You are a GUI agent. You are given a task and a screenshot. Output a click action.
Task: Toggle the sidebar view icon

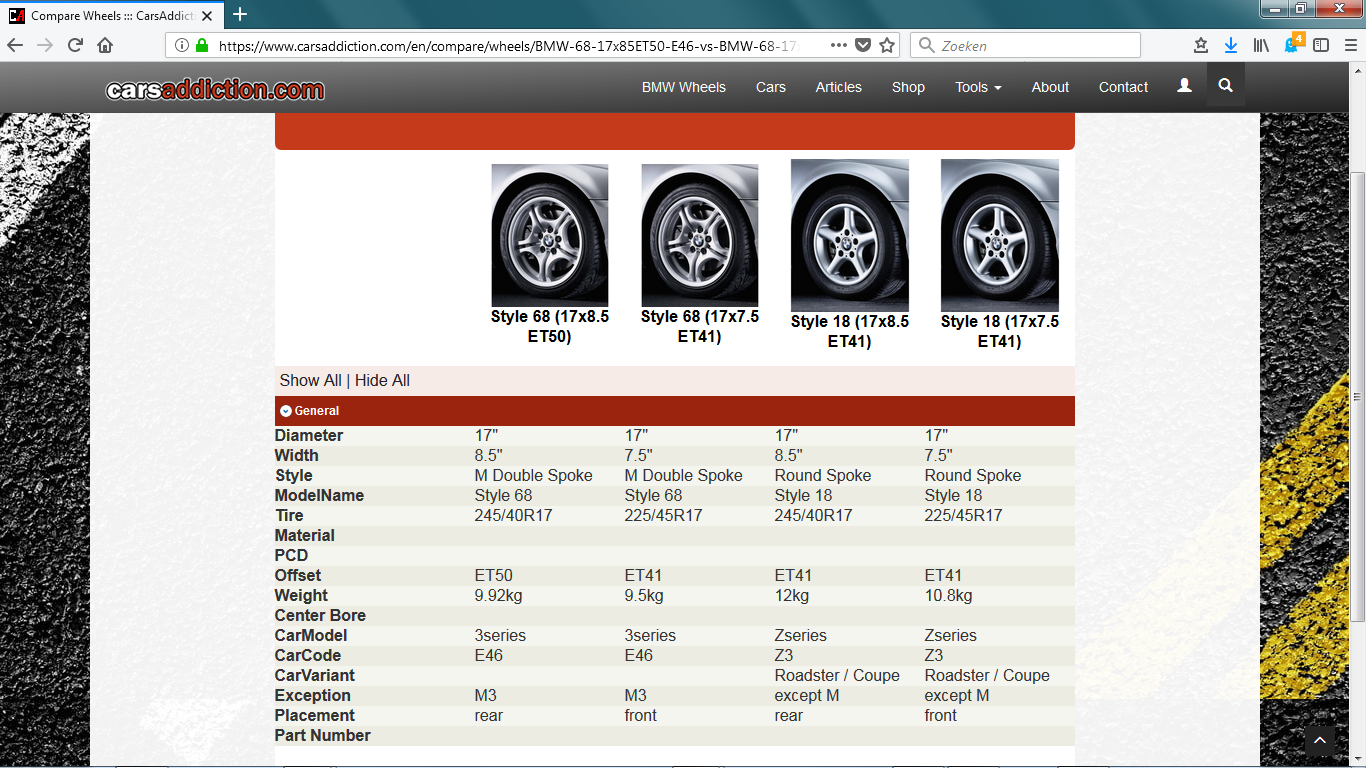(x=1321, y=45)
